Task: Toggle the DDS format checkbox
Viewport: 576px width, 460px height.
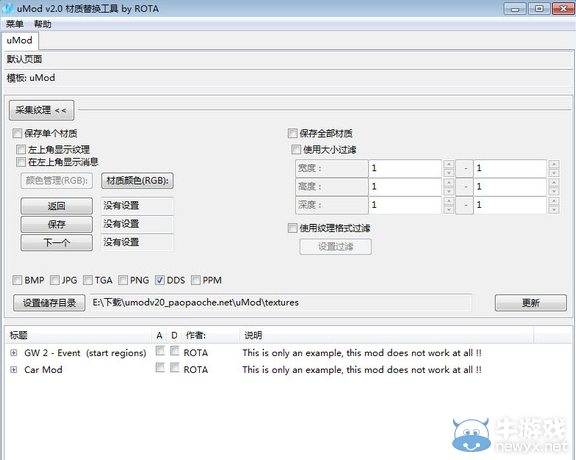Action: [x=159, y=280]
